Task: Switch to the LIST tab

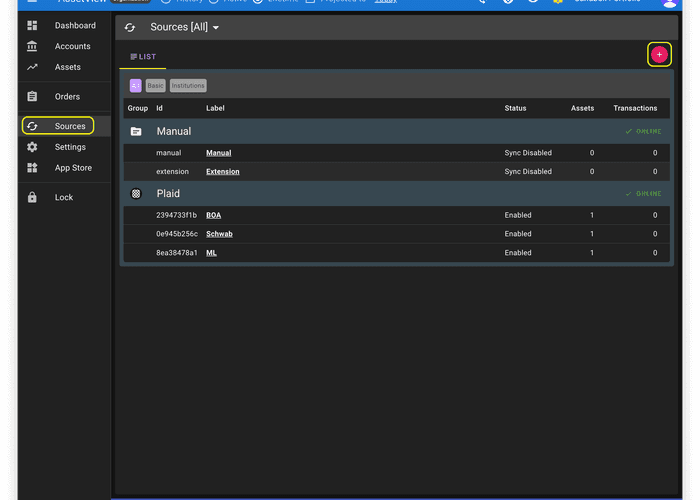Action: 143,57
